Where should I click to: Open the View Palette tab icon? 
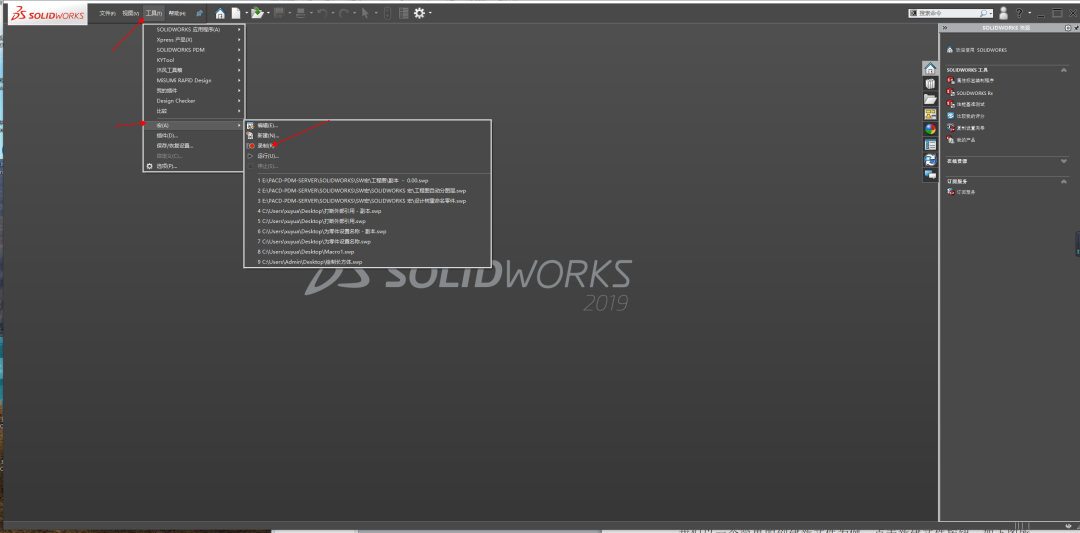tap(930, 114)
